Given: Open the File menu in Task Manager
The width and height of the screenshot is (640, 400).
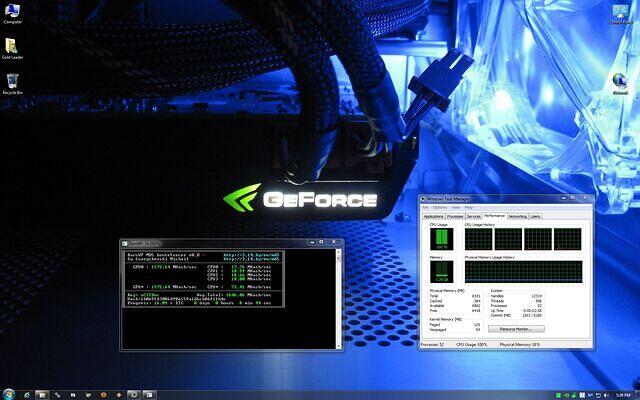Looking at the screenshot, I should pos(426,207).
